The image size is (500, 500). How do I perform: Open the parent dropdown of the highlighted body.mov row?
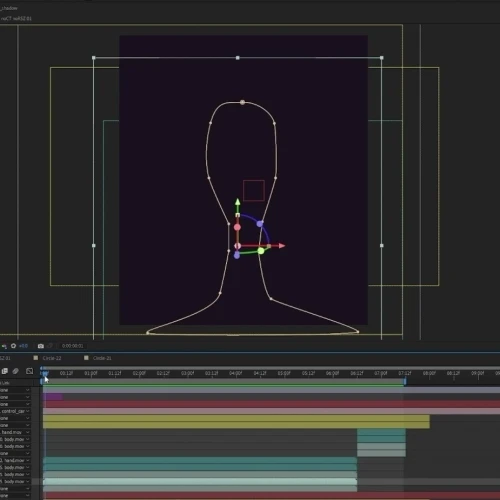click(15, 481)
